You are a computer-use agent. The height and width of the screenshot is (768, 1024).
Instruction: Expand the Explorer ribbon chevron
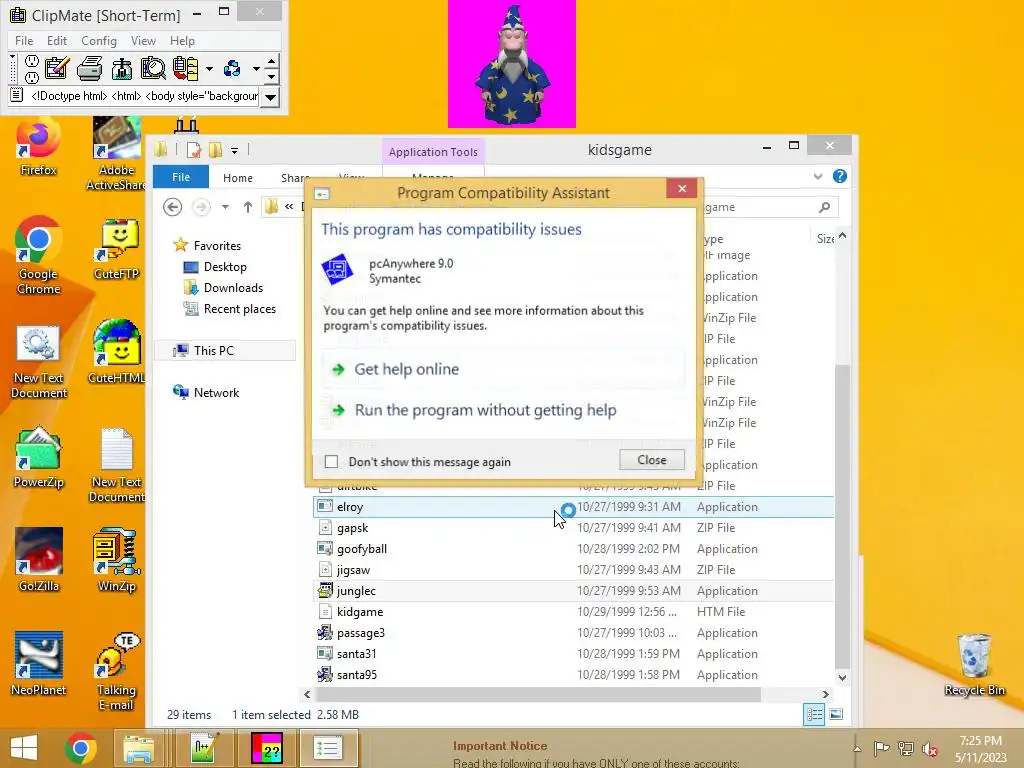tap(818, 176)
